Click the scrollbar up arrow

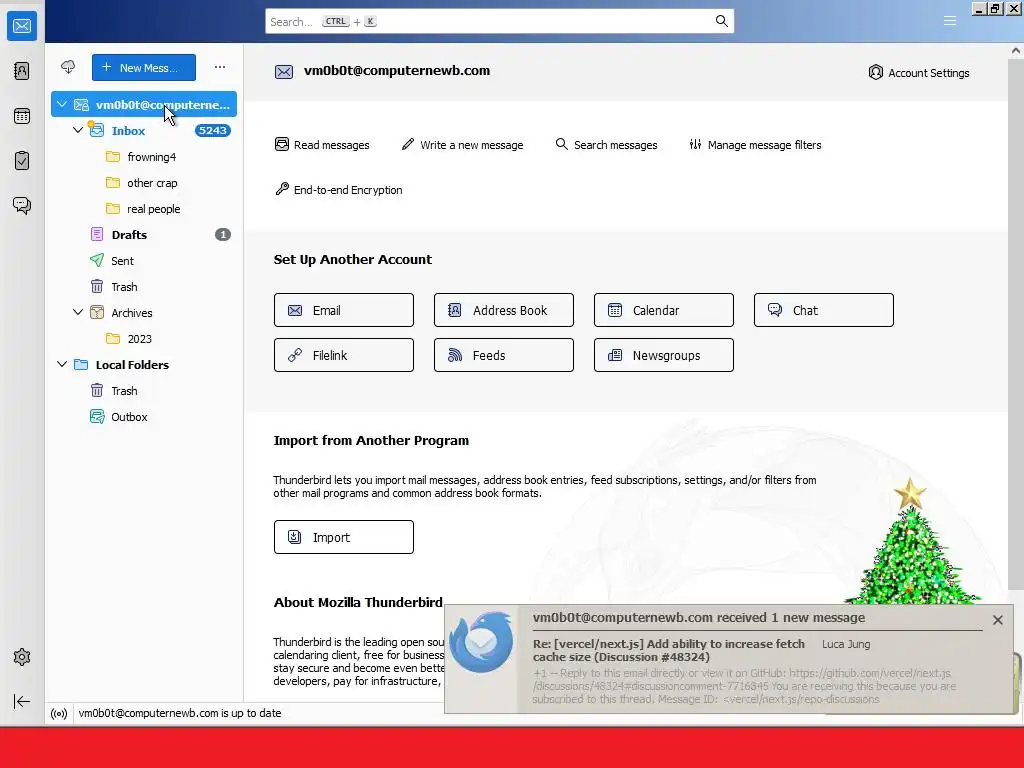pyautogui.click(x=1016, y=50)
